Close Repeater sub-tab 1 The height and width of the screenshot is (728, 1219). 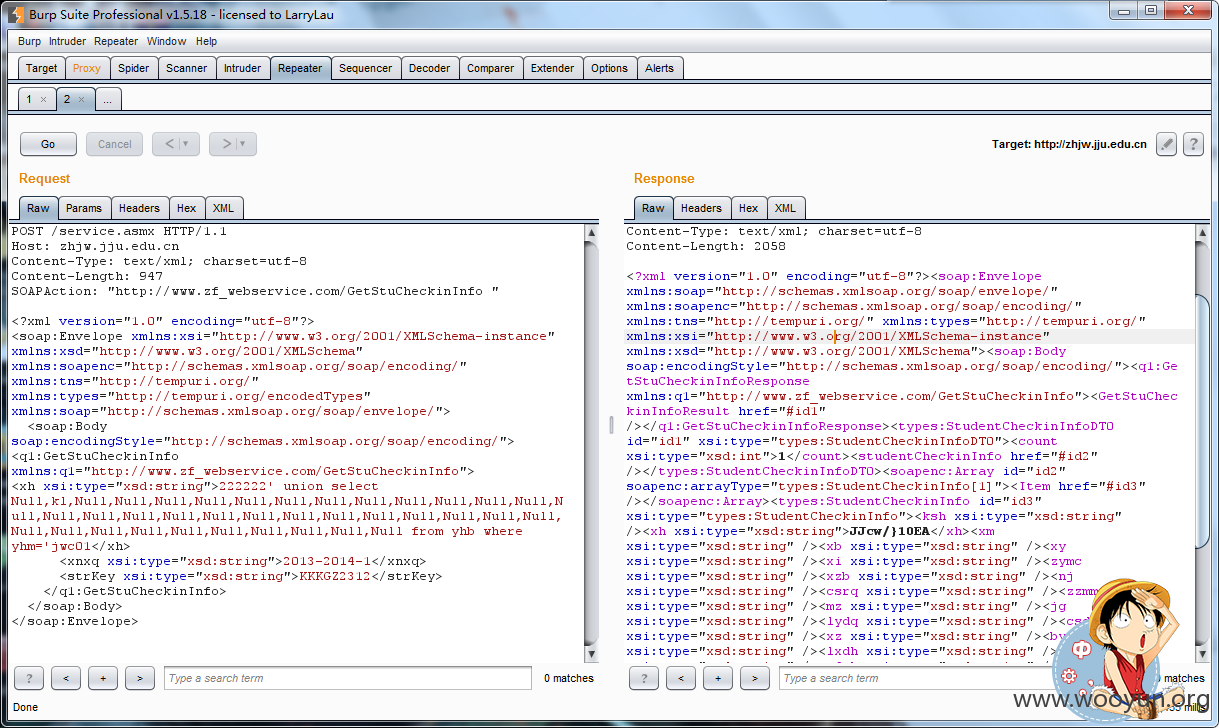(x=43, y=100)
